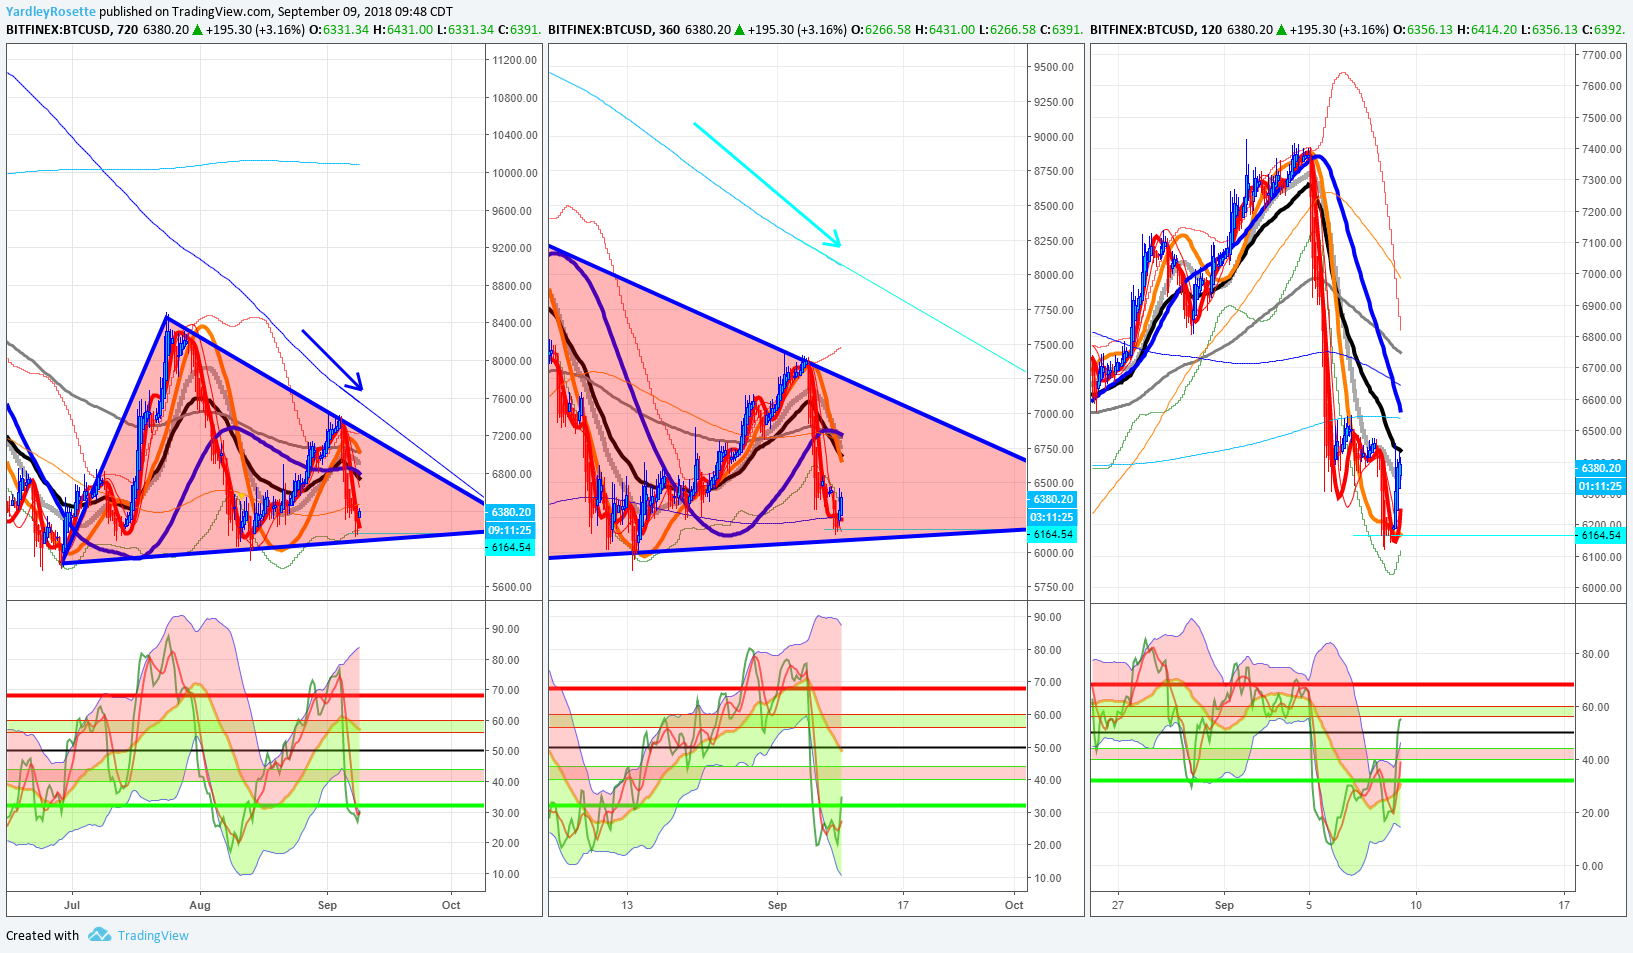Click the Jul label on the 720 time axis
Image resolution: width=1633 pixels, height=953 pixels.
[x=72, y=905]
